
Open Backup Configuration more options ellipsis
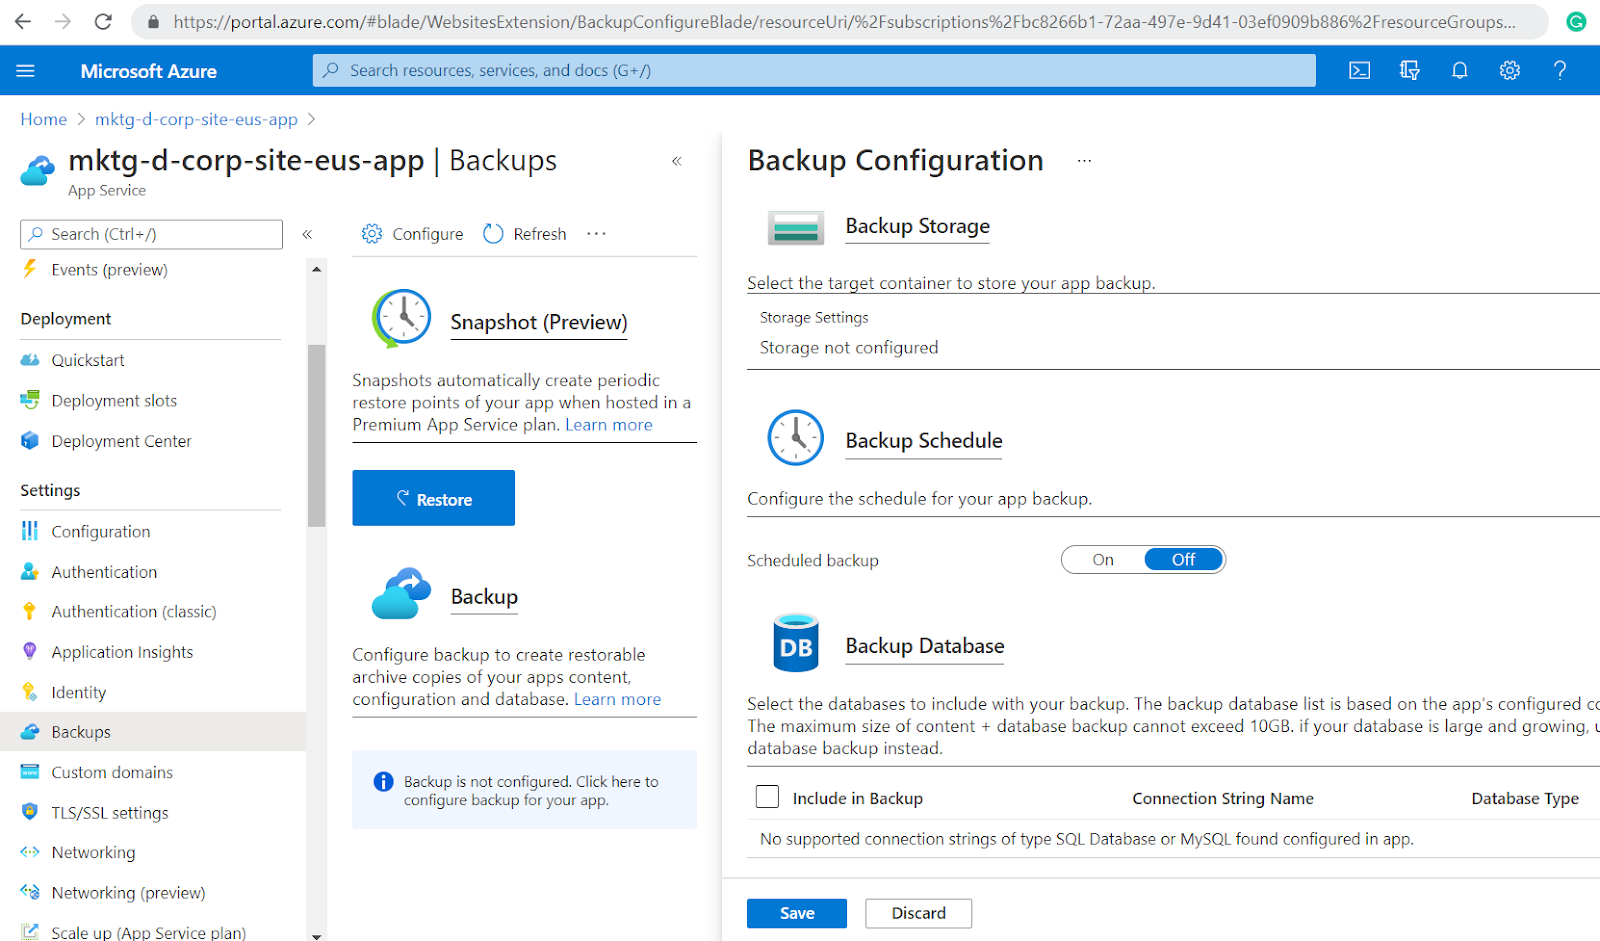click(x=1084, y=161)
